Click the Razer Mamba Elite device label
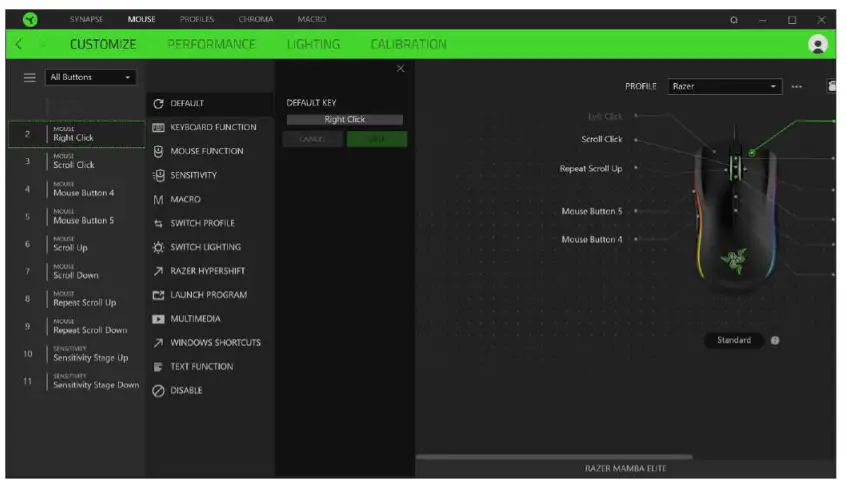The image size is (847, 485). click(x=626, y=469)
